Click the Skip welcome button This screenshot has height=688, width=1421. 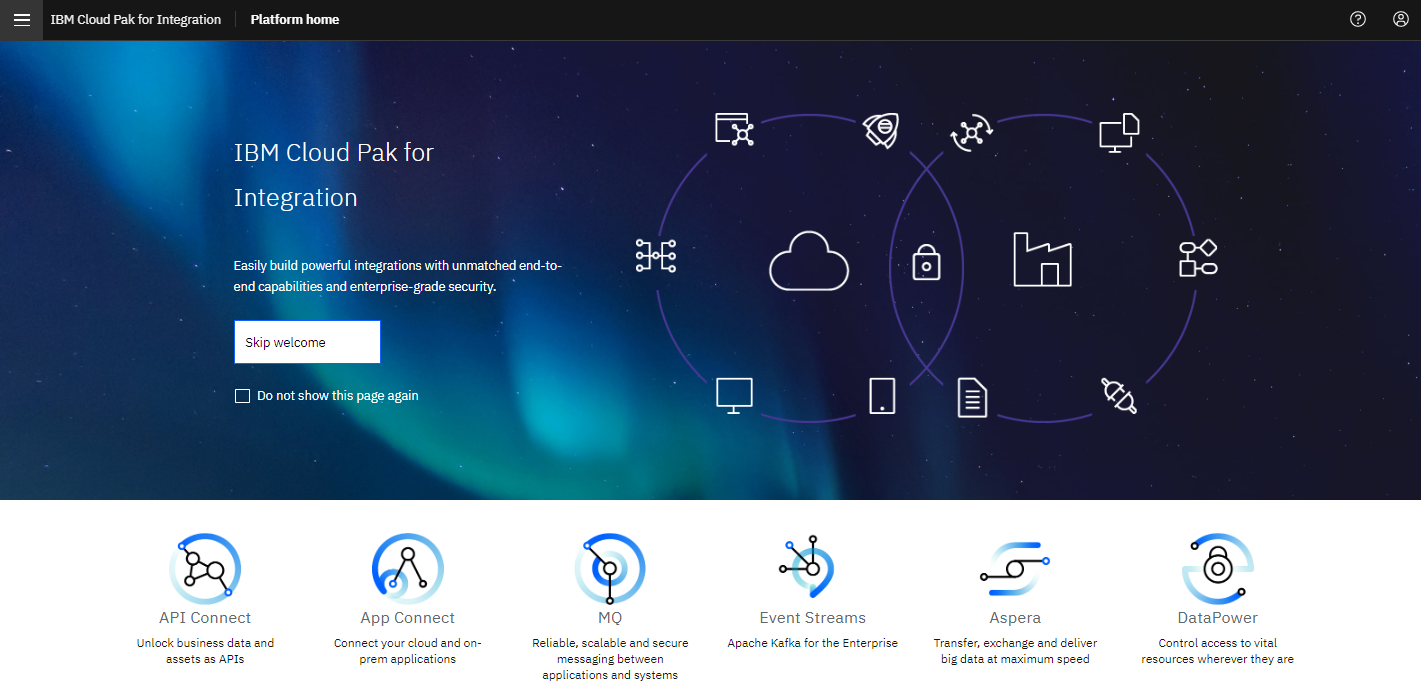tap(307, 342)
